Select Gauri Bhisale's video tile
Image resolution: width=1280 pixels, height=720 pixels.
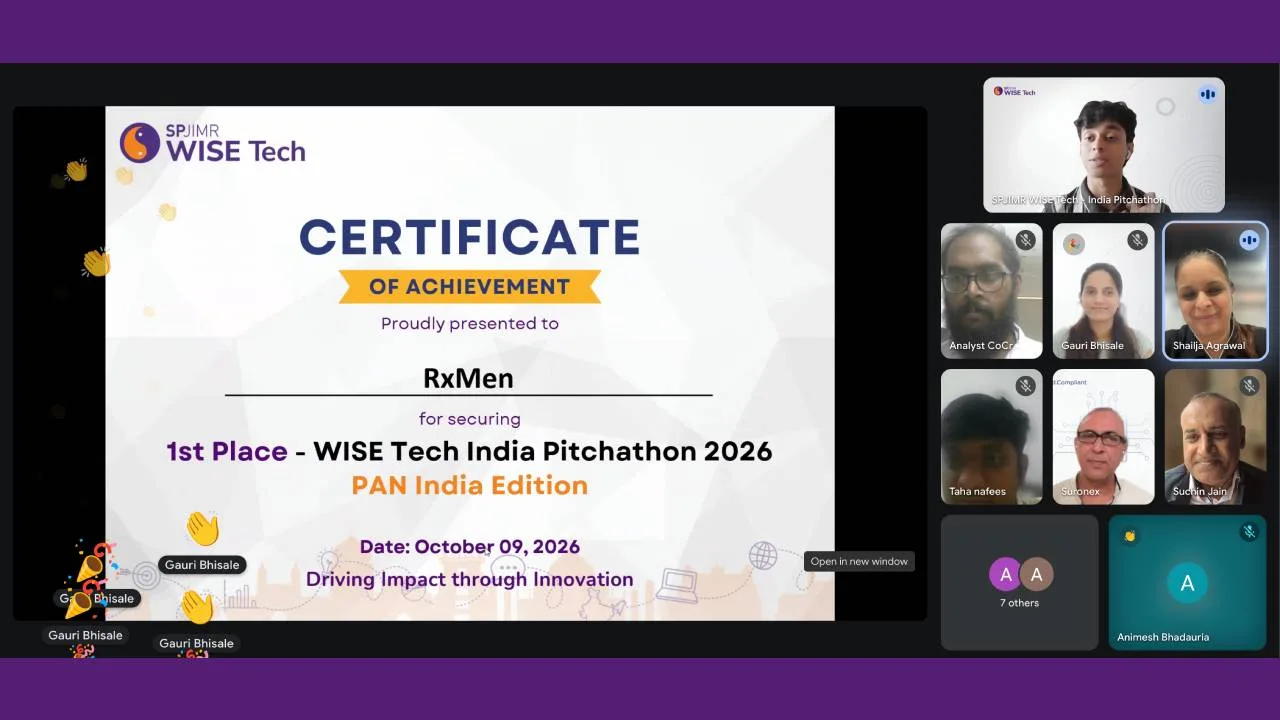pos(1103,290)
